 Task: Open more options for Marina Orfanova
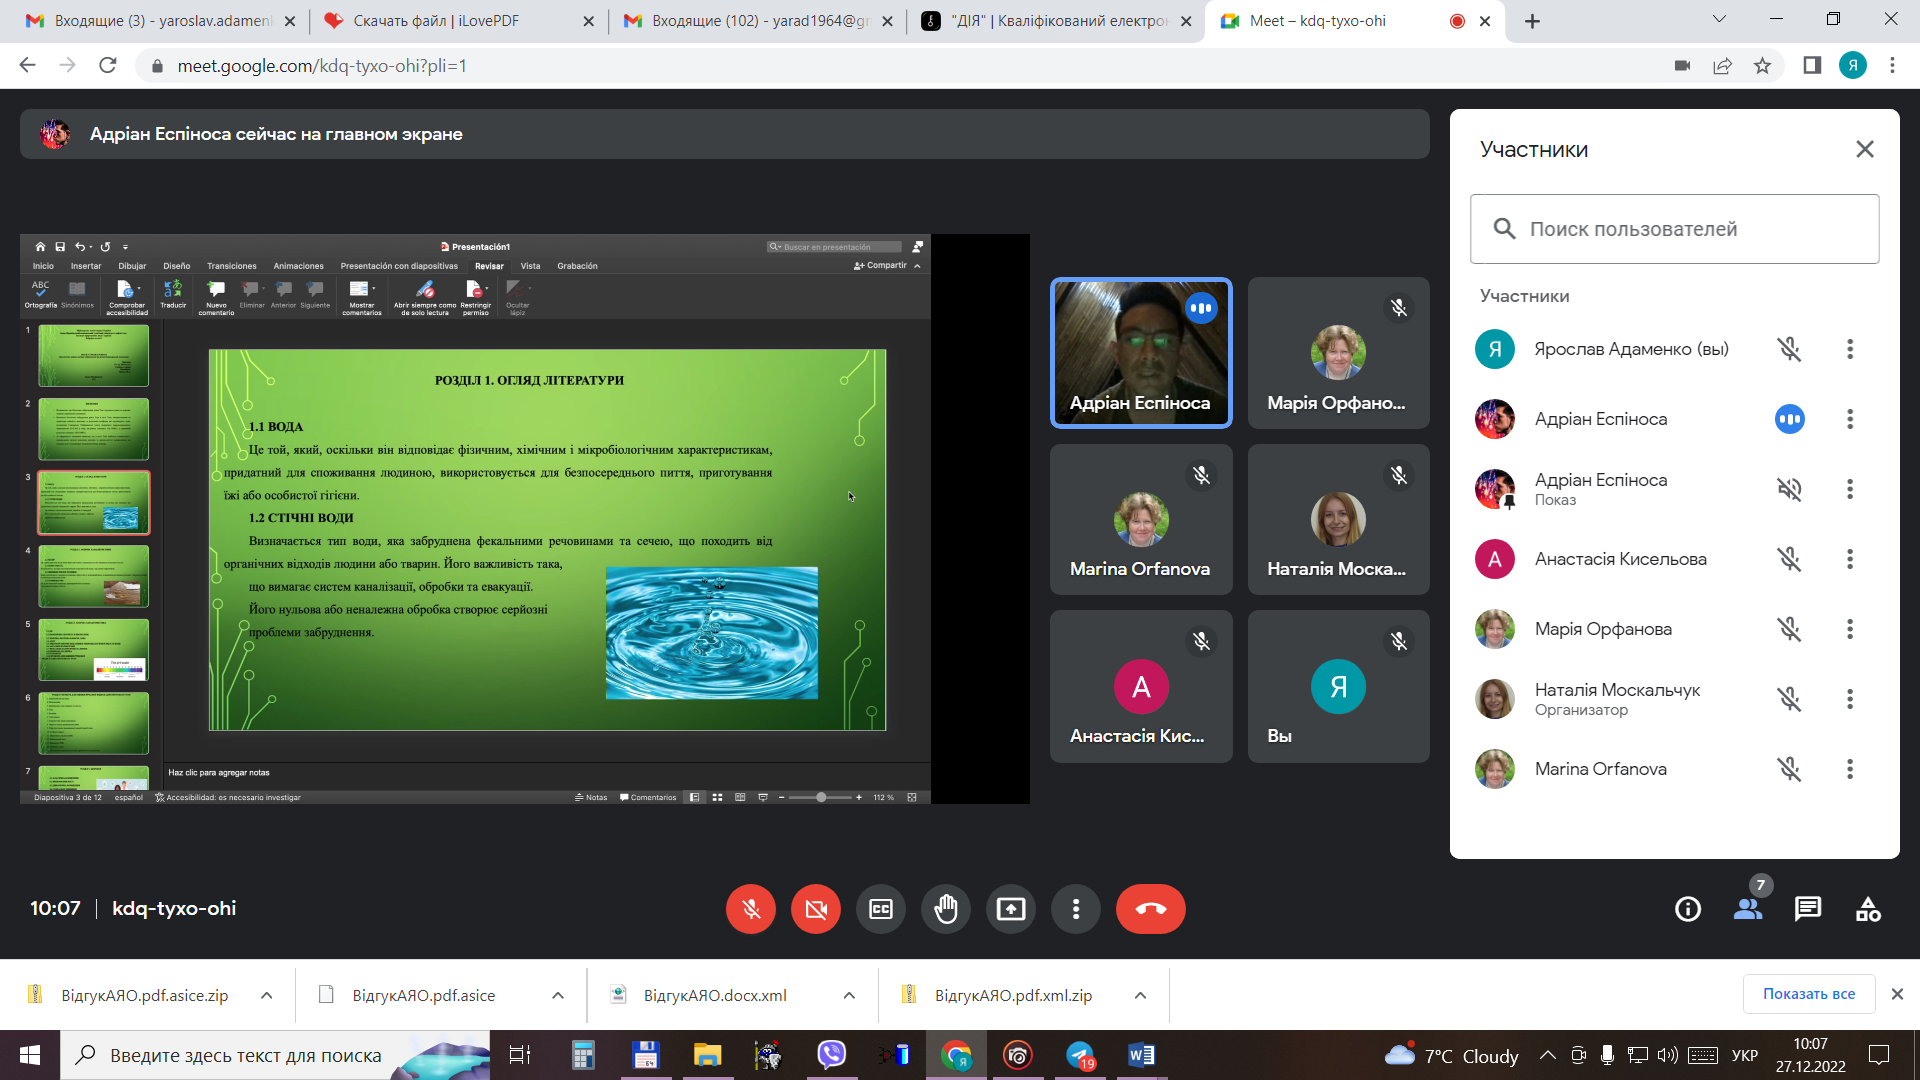coord(1850,769)
